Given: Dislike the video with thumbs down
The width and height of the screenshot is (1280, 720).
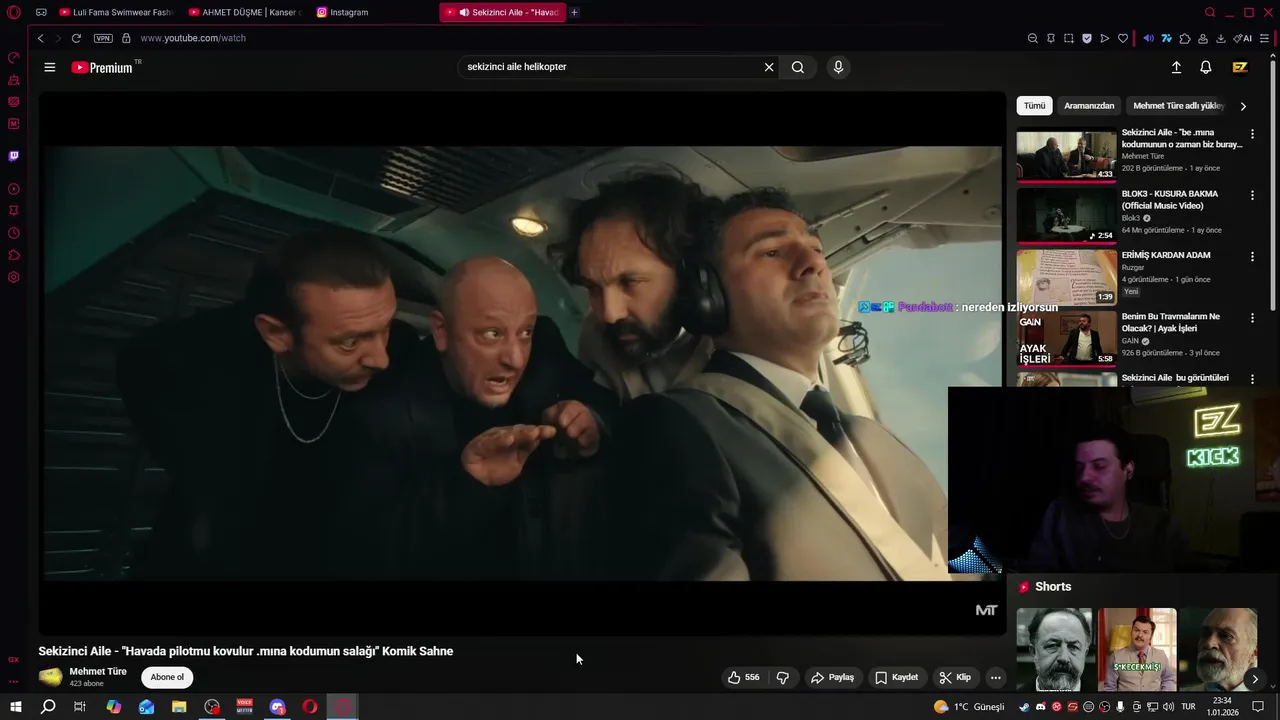Looking at the screenshot, I should click(x=783, y=677).
